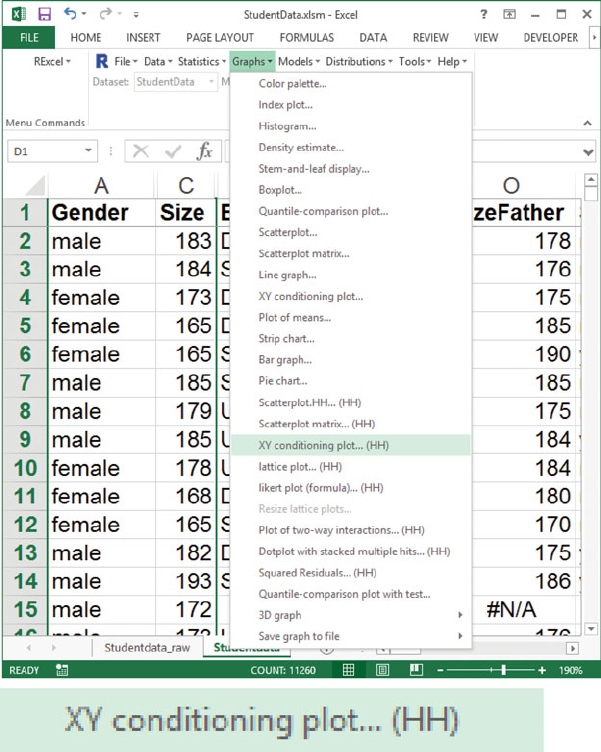Click the vertical scrollbar up arrow
This screenshot has width=601, height=752.
coord(591,180)
